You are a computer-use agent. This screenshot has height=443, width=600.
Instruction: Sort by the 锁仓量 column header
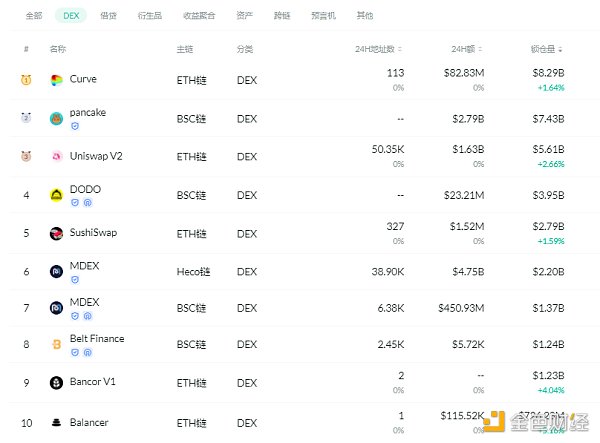click(546, 49)
